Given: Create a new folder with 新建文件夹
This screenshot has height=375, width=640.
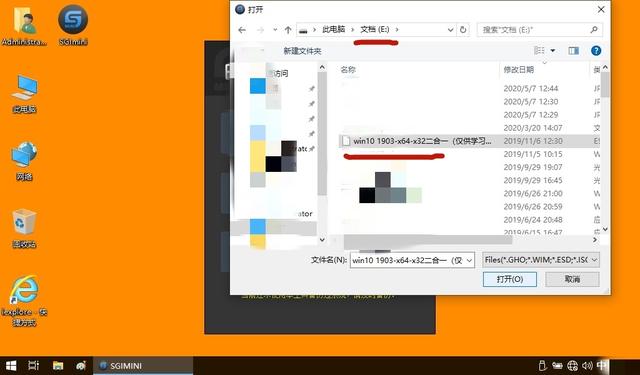Looking at the screenshot, I should [302, 51].
